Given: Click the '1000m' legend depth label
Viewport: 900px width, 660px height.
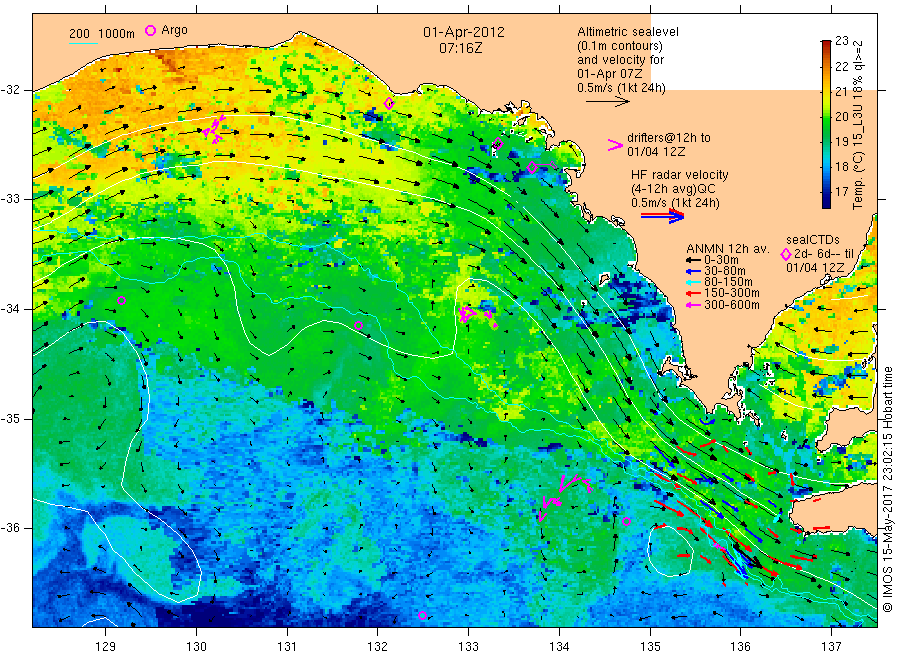Looking at the screenshot, I should point(116,34).
